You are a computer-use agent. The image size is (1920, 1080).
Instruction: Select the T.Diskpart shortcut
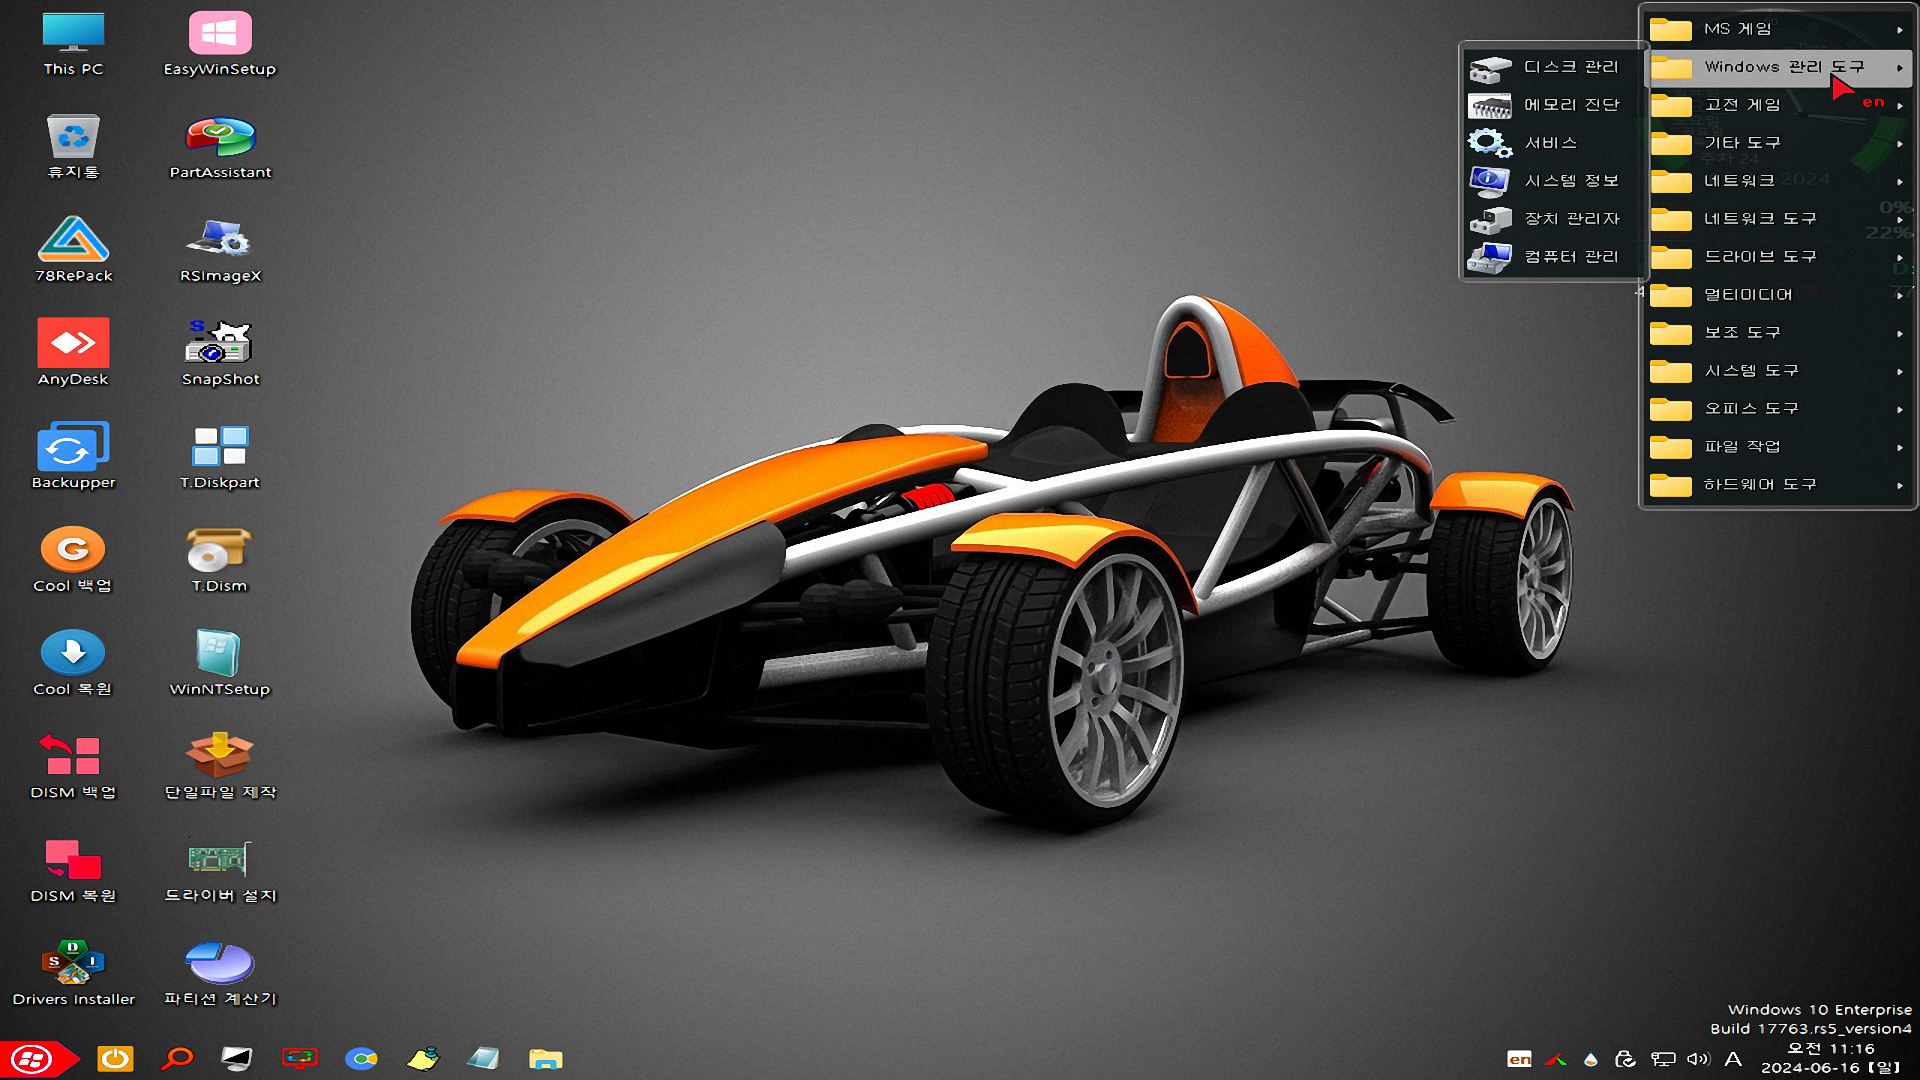220,457
